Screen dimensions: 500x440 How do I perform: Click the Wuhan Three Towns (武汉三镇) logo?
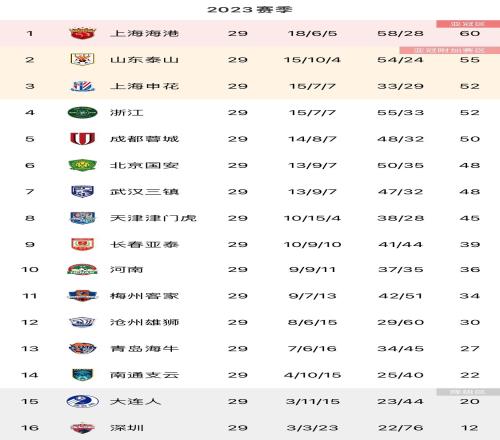point(83,191)
